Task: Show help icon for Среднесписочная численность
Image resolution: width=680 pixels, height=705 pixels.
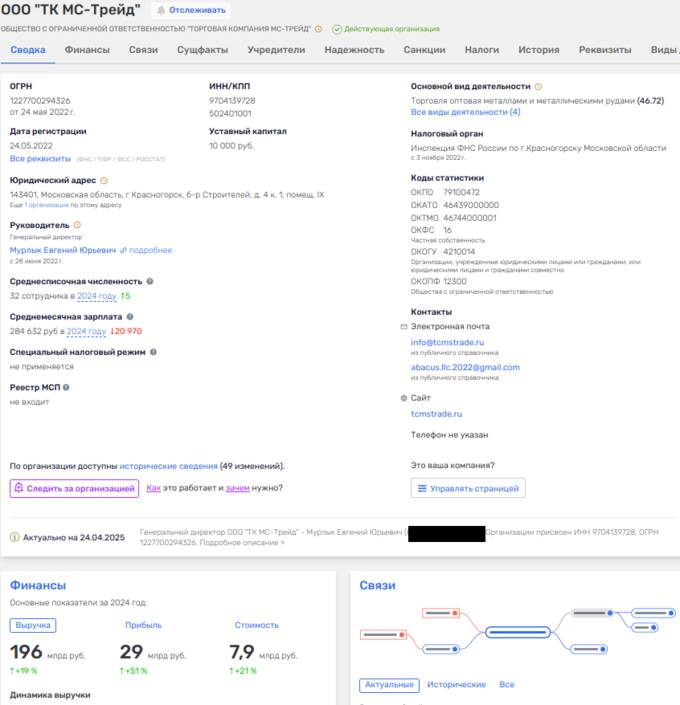Action: pyautogui.click(x=150, y=281)
